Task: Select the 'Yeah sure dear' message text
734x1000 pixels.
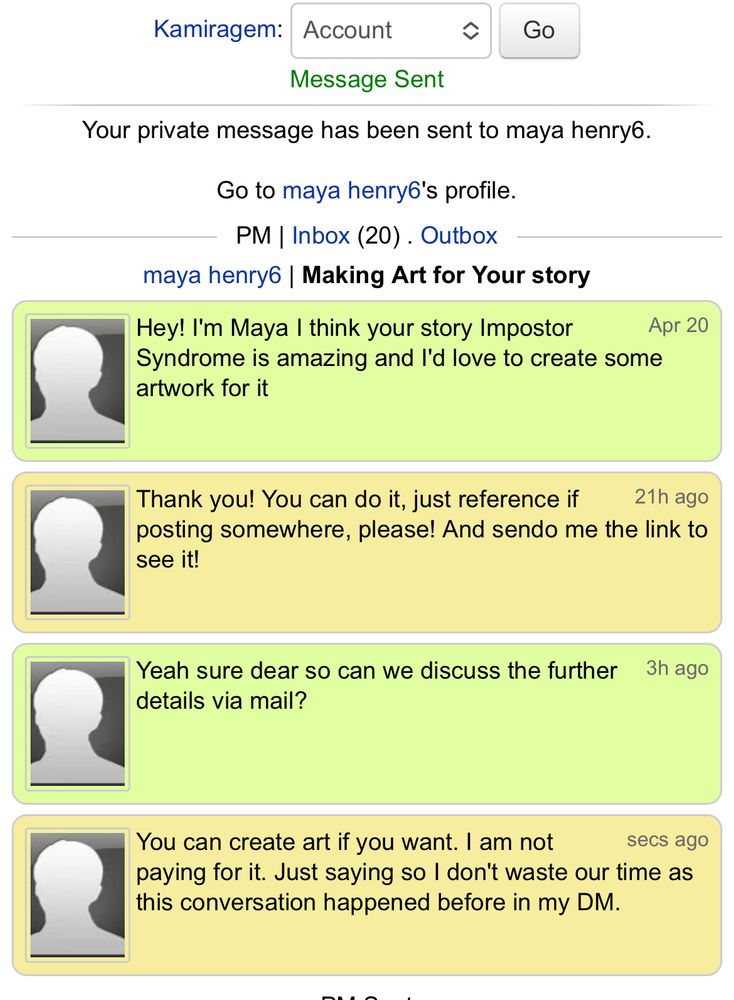Action: pyautogui.click(x=376, y=685)
